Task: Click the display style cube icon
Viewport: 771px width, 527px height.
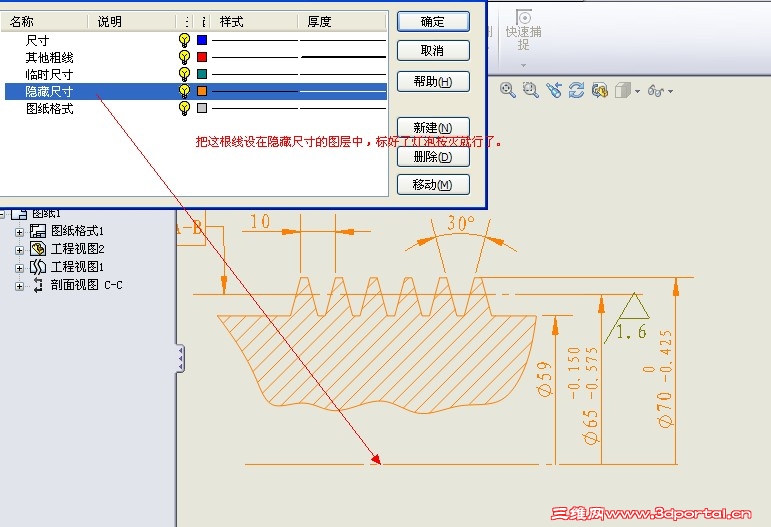Action: [x=623, y=91]
